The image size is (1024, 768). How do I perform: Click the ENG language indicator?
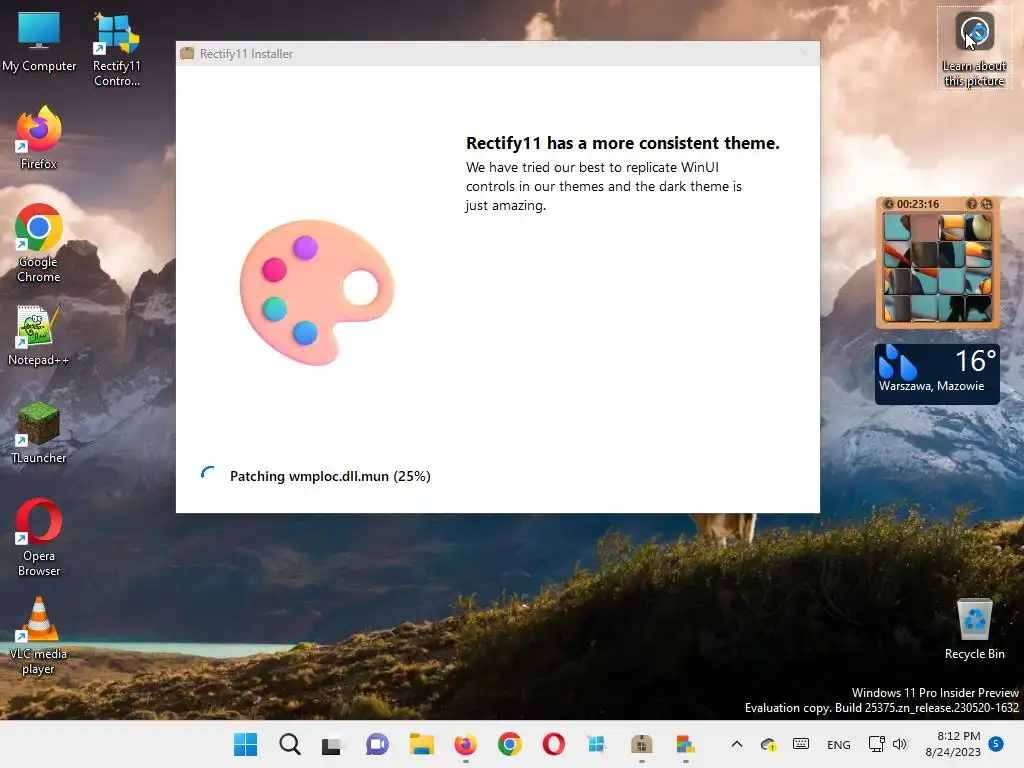click(839, 744)
